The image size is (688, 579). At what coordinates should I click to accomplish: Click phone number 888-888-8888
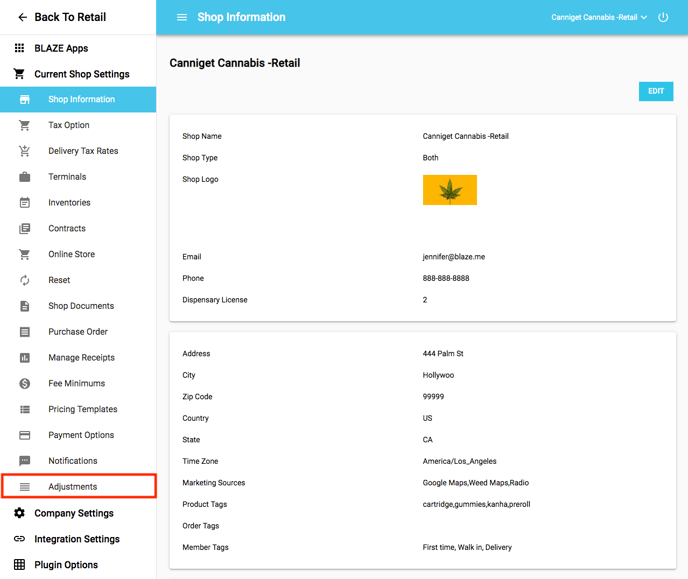pyautogui.click(x=446, y=278)
